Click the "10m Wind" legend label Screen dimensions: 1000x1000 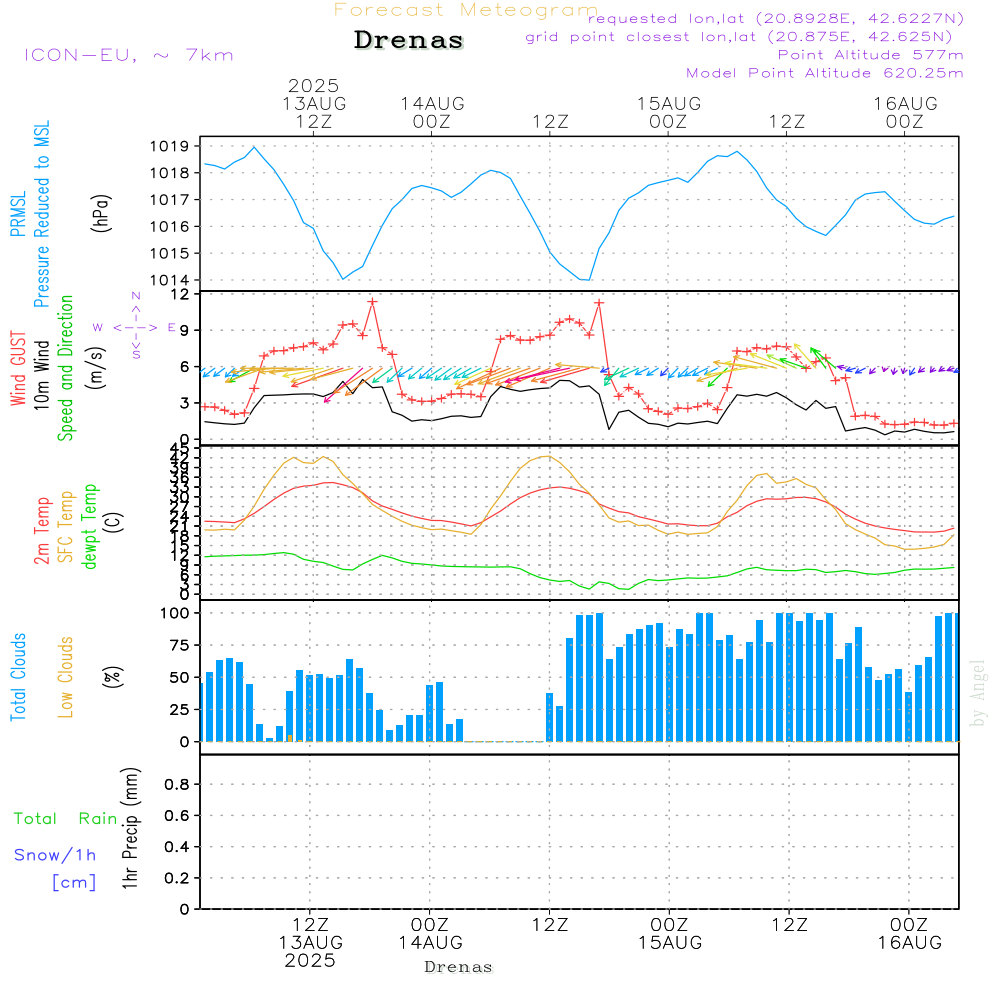[41, 374]
